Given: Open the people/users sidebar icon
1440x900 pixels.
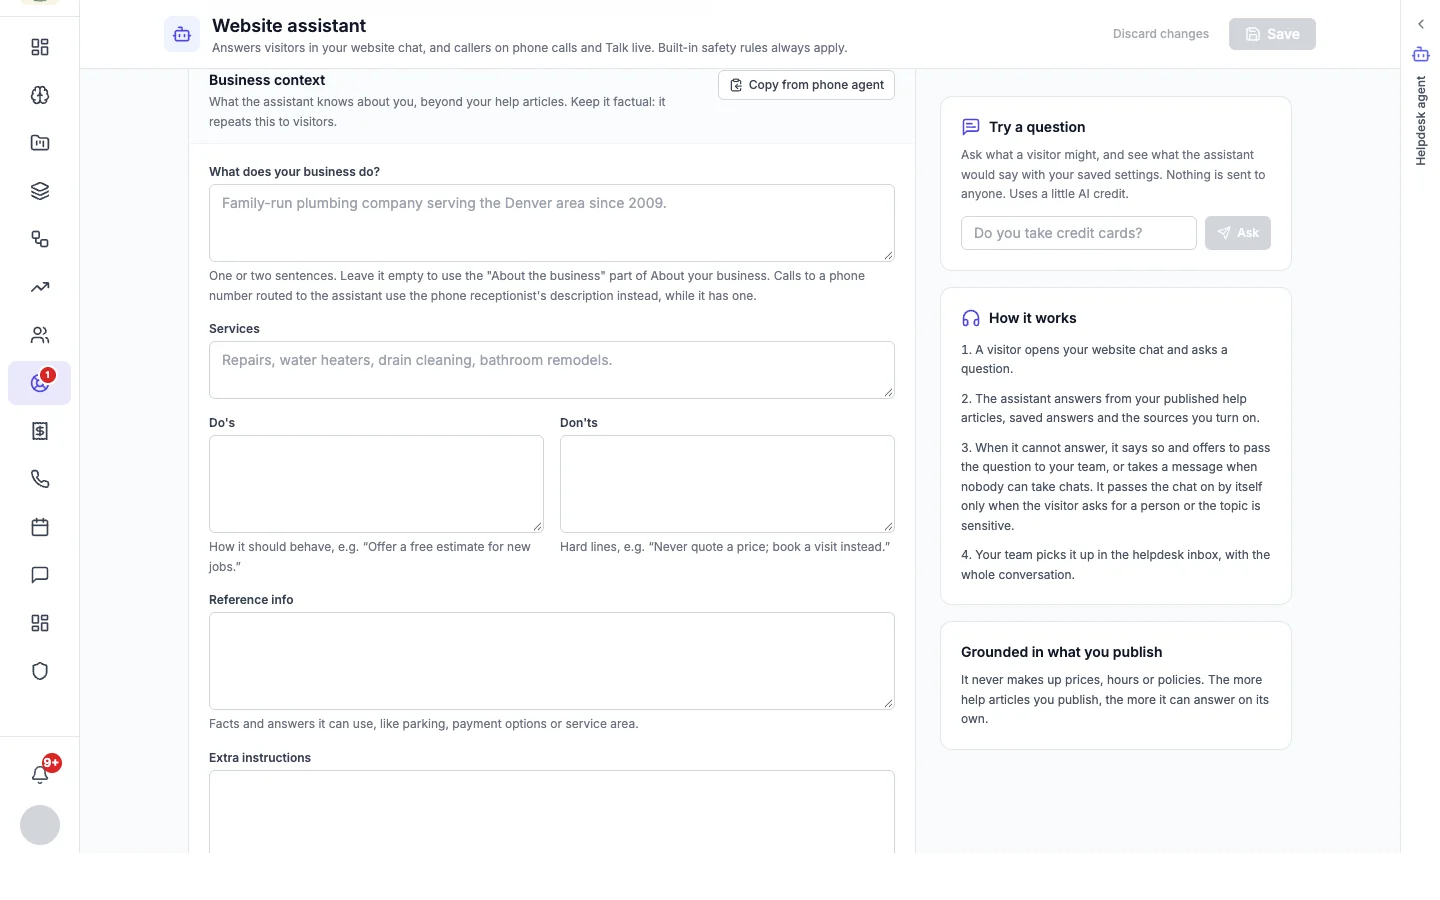Looking at the screenshot, I should [x=40, y=335].
